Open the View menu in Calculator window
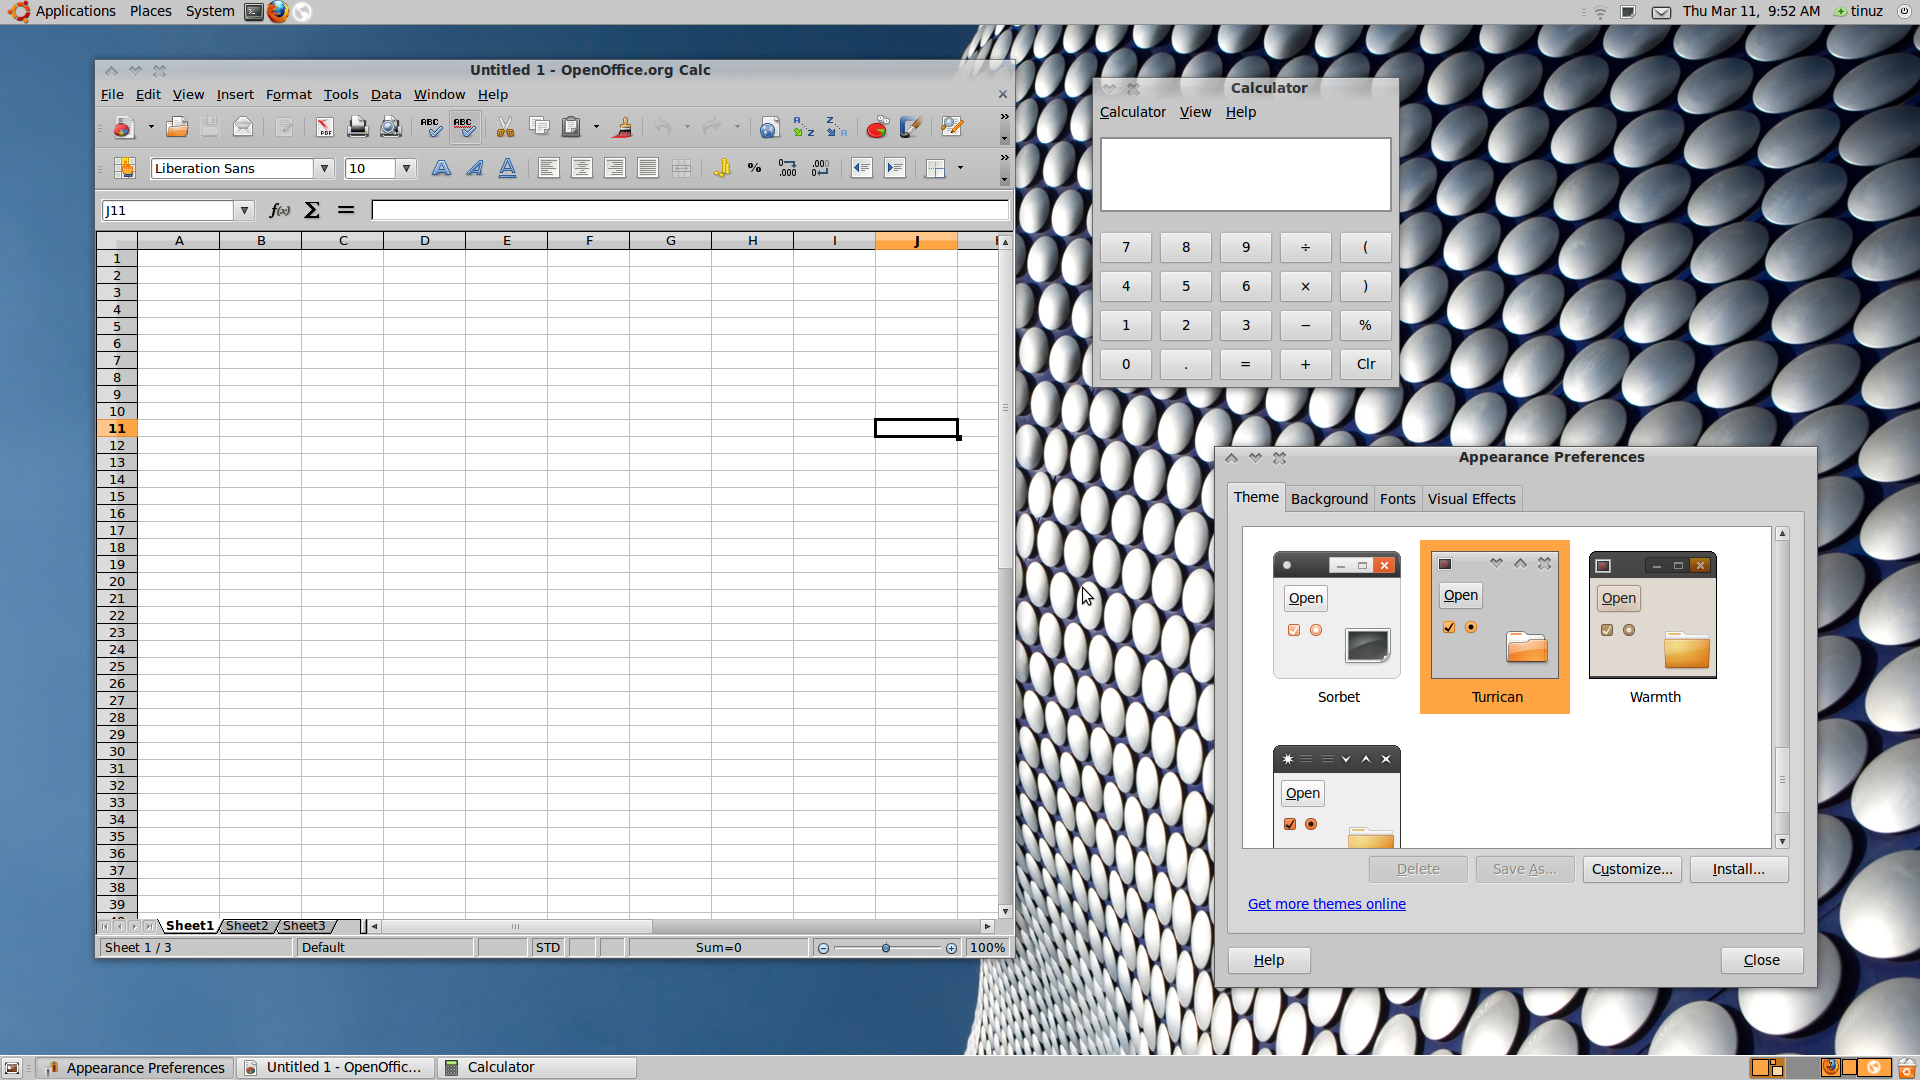The height and width of the screenshot is (1080, 1920). (1195, 112)
